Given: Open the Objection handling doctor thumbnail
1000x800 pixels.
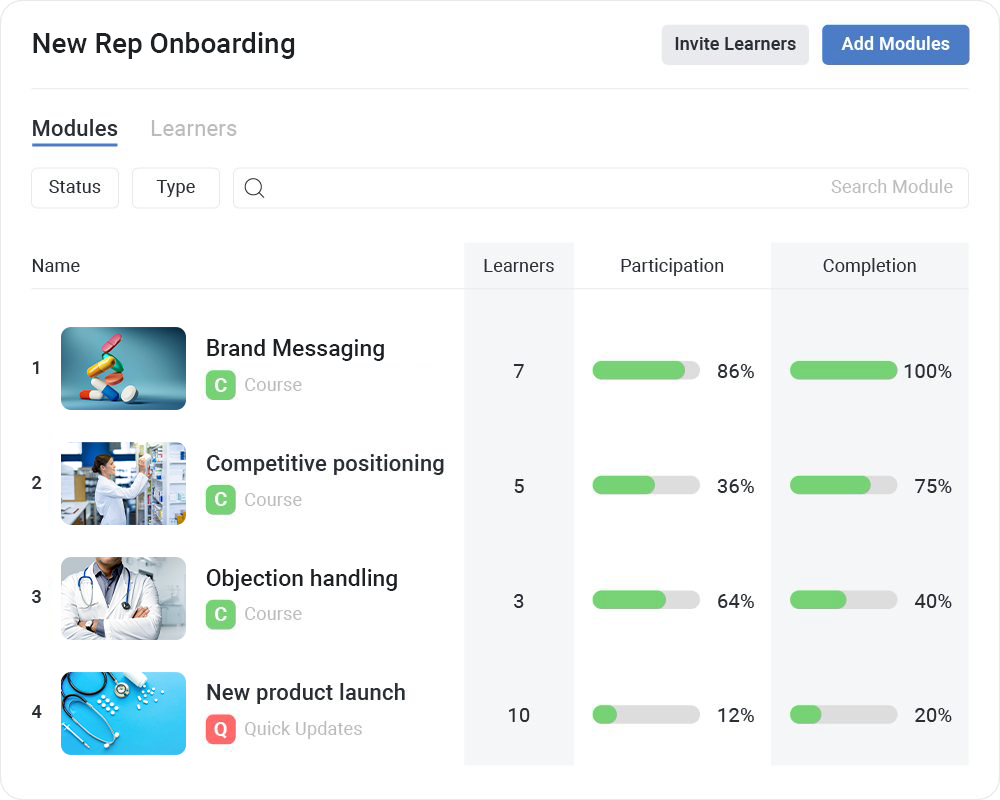Looking at the screenshot, I should pyautogui.click(x=123, y=598).
